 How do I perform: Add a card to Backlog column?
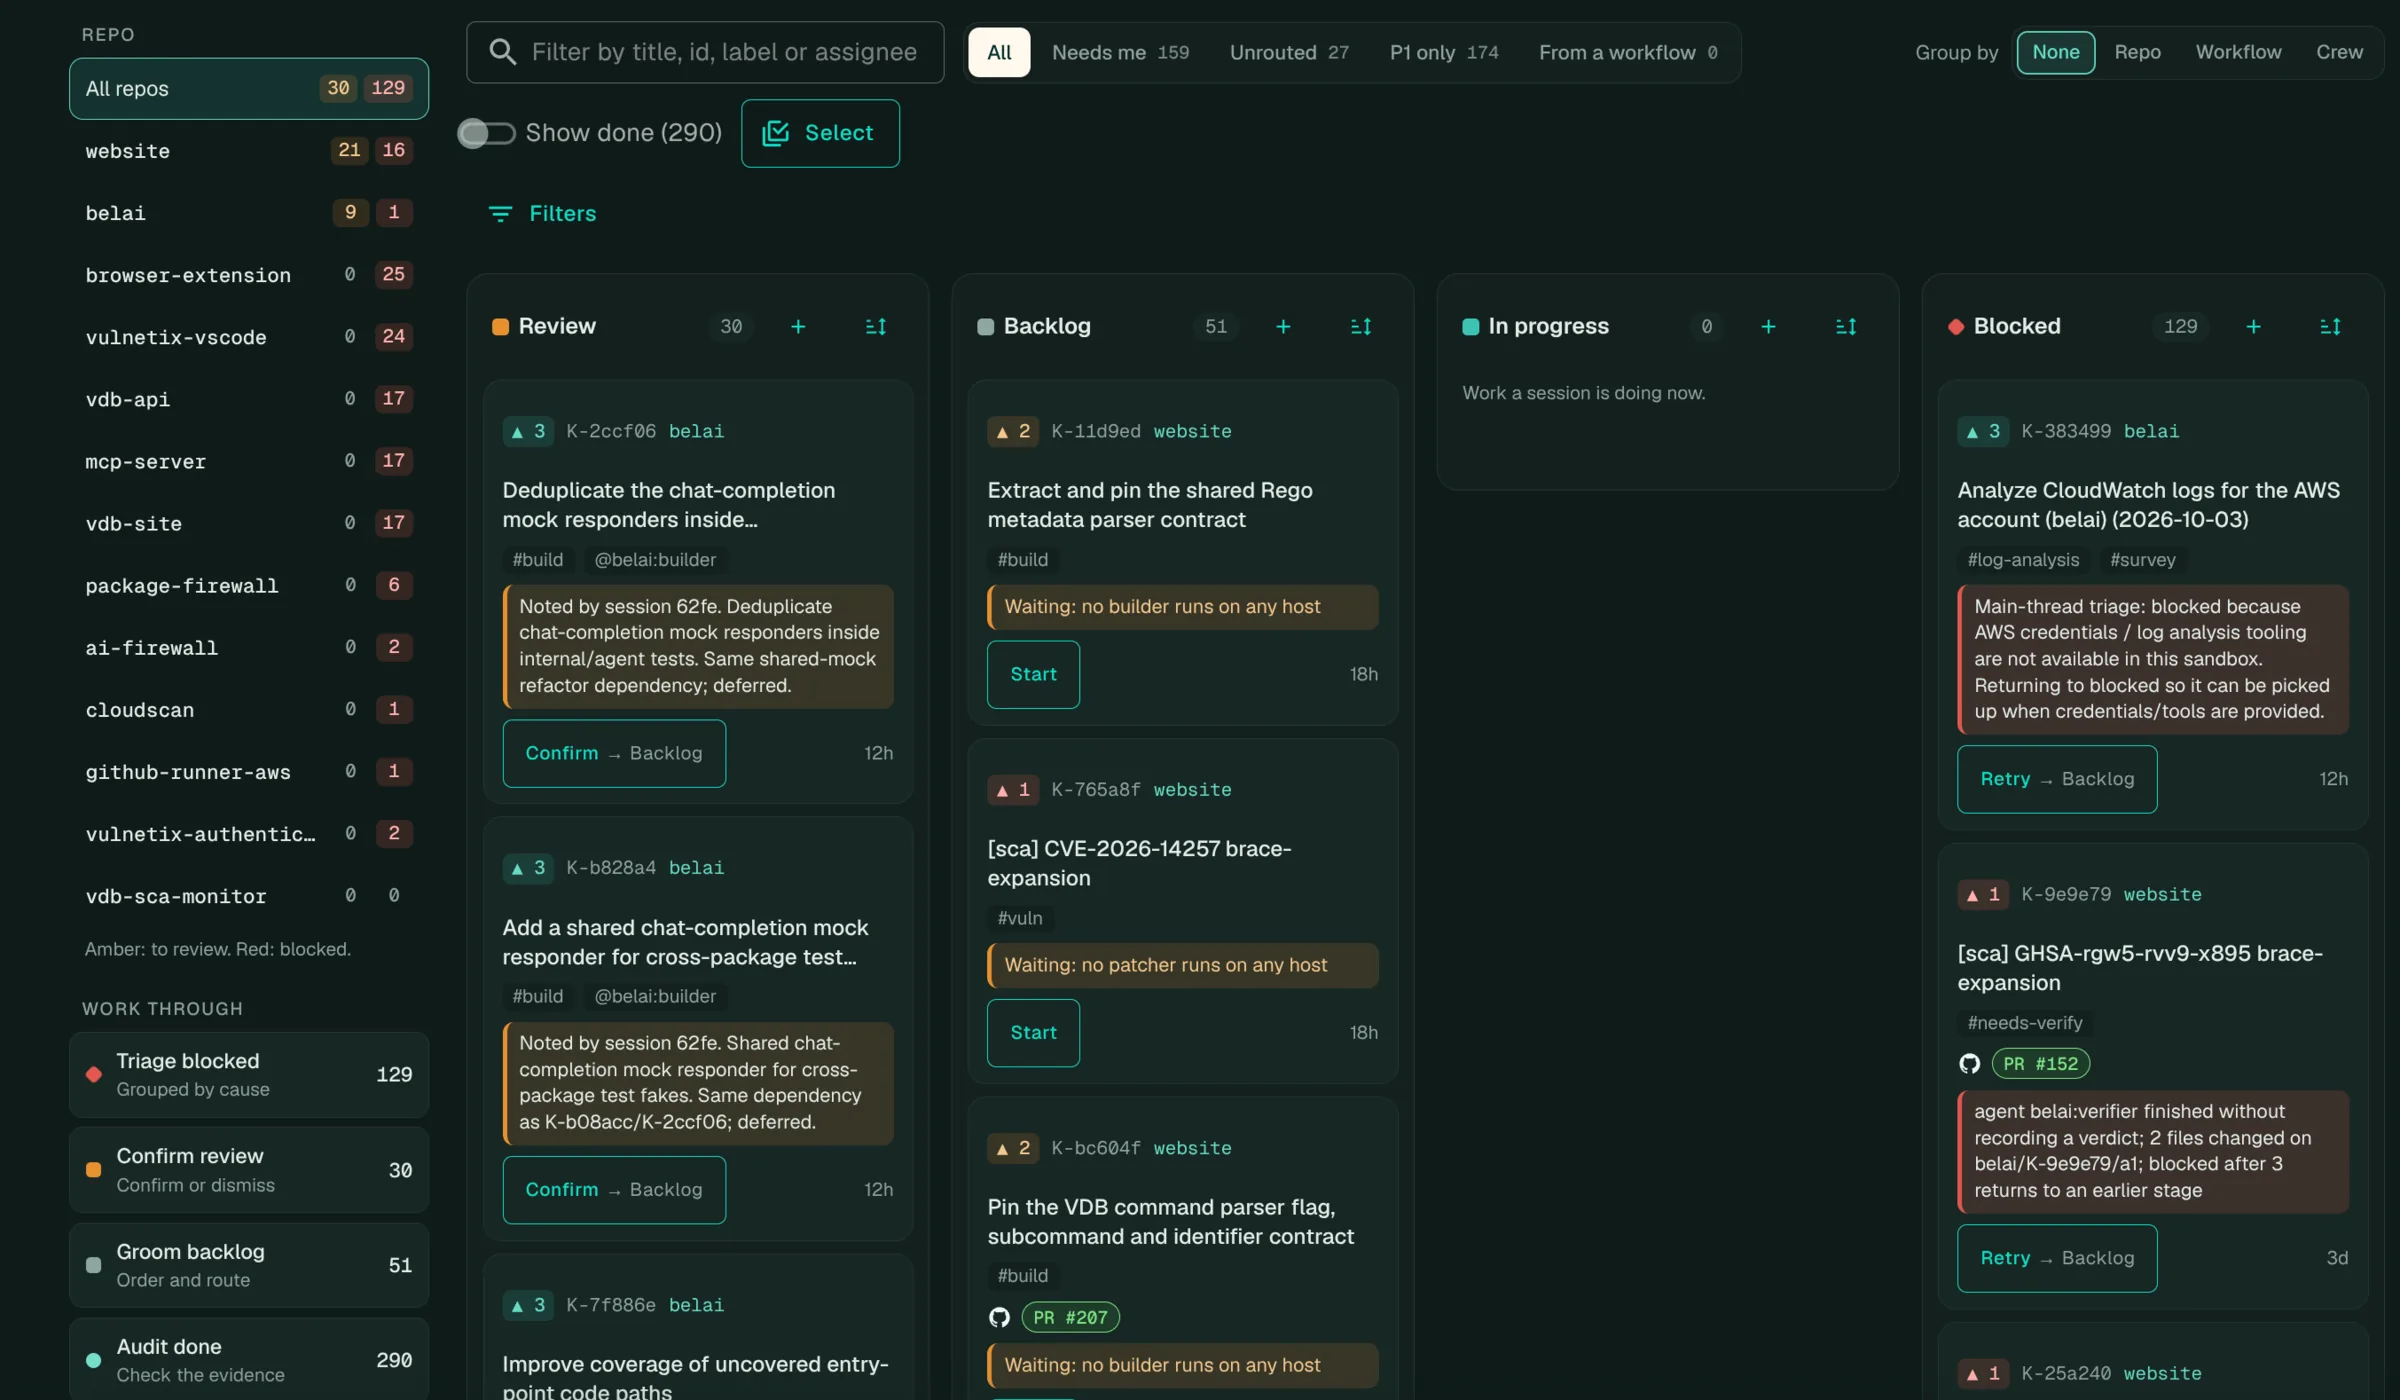coord(1283,327)
